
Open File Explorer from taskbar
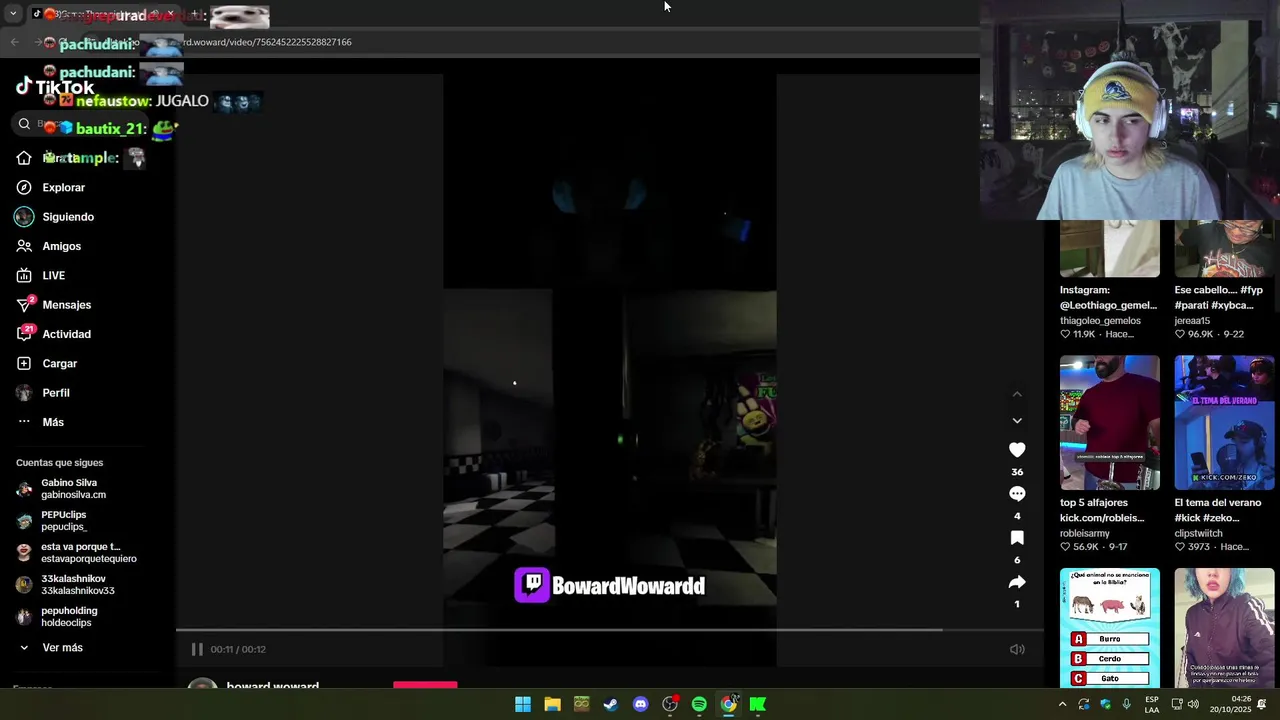[552, 704]
